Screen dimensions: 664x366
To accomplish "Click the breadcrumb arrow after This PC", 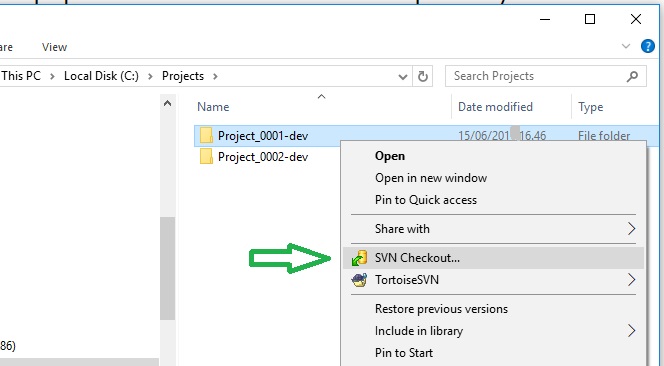I will (x=52, y=77).
